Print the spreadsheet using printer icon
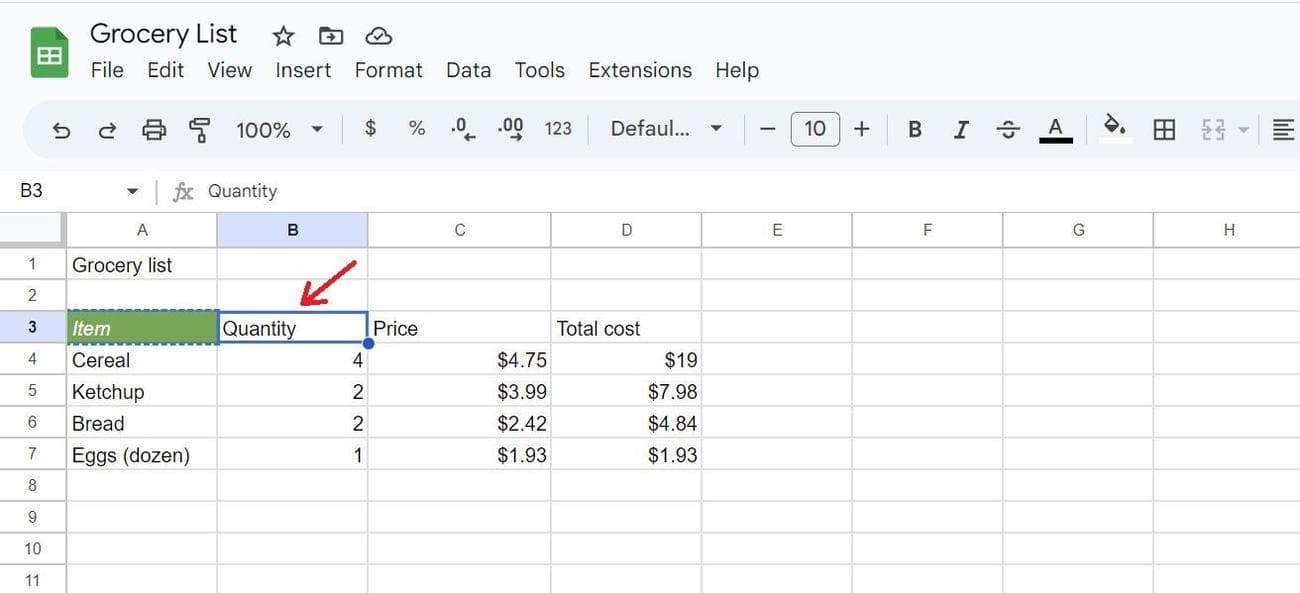Screen dimensions: 1300x593 pos(154,129)
